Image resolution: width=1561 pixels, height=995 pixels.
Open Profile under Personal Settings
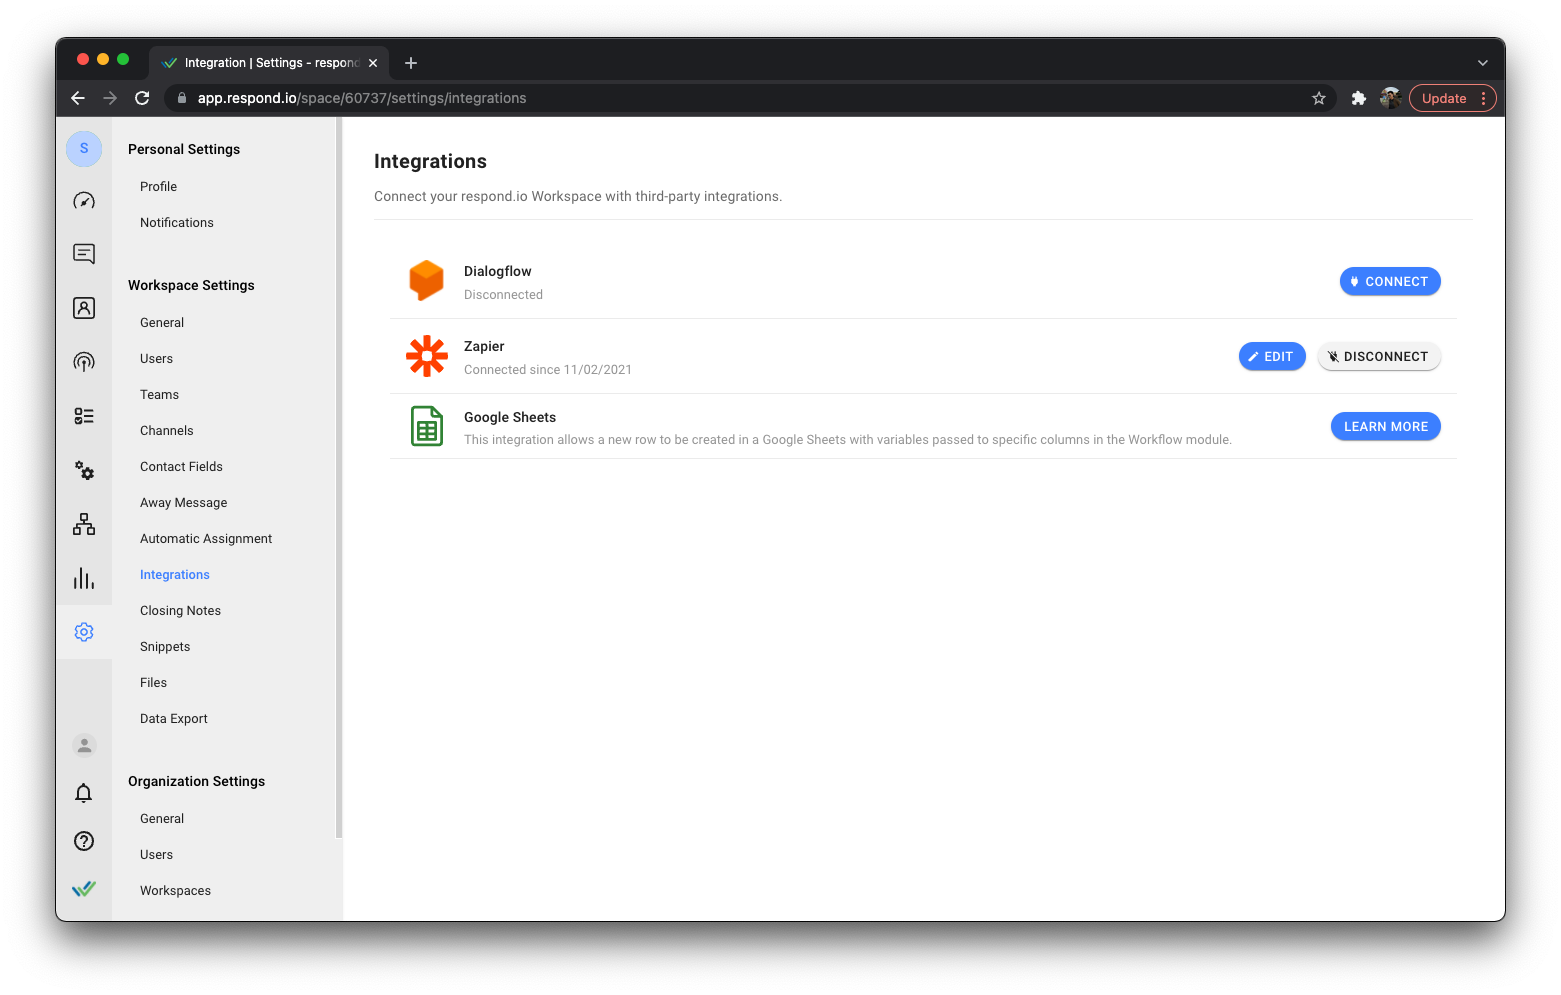[x=158, y=187]
